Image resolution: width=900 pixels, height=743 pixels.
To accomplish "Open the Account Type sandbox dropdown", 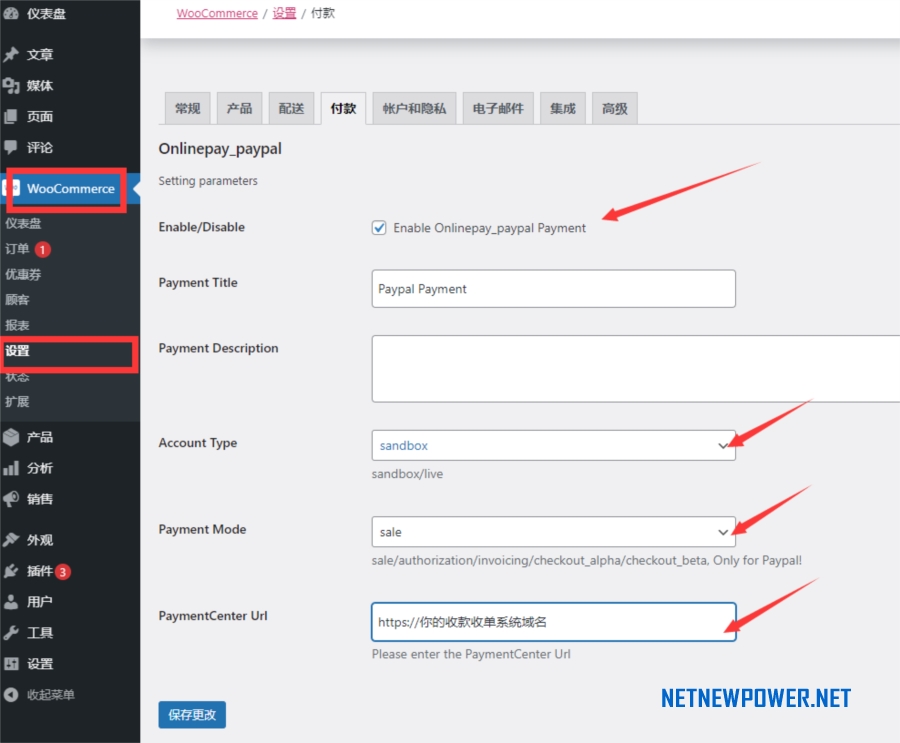I will coord(553,446).
